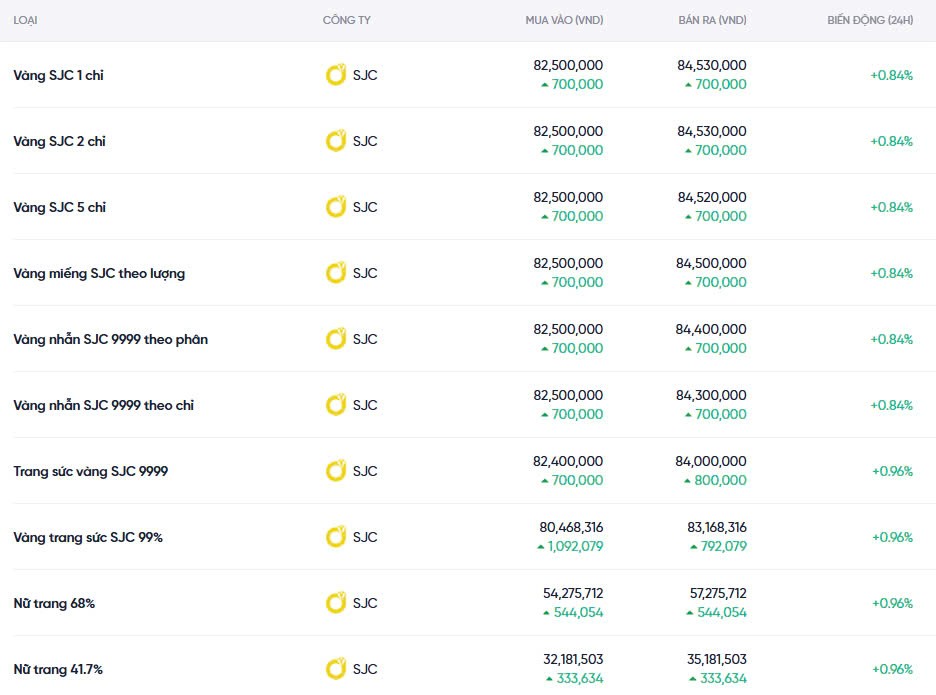Click the 84,000,000 sell price value

tap(711, 461)
